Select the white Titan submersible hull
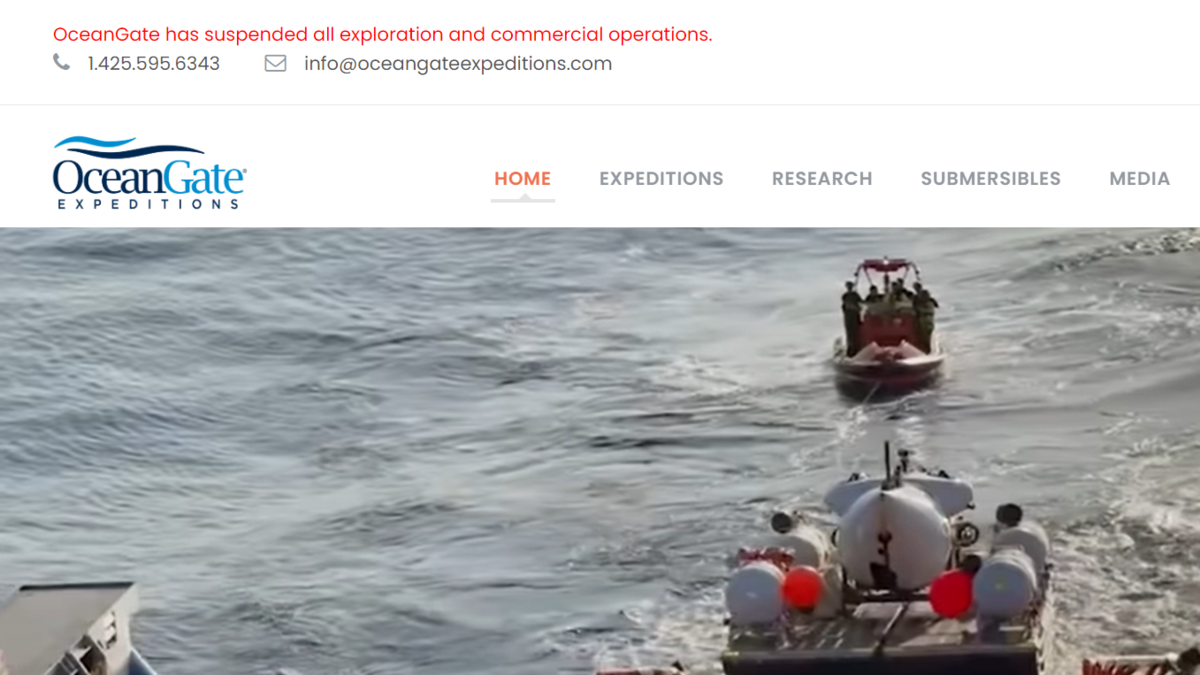Screen dimensions: 1200x675 click(893, 535)
